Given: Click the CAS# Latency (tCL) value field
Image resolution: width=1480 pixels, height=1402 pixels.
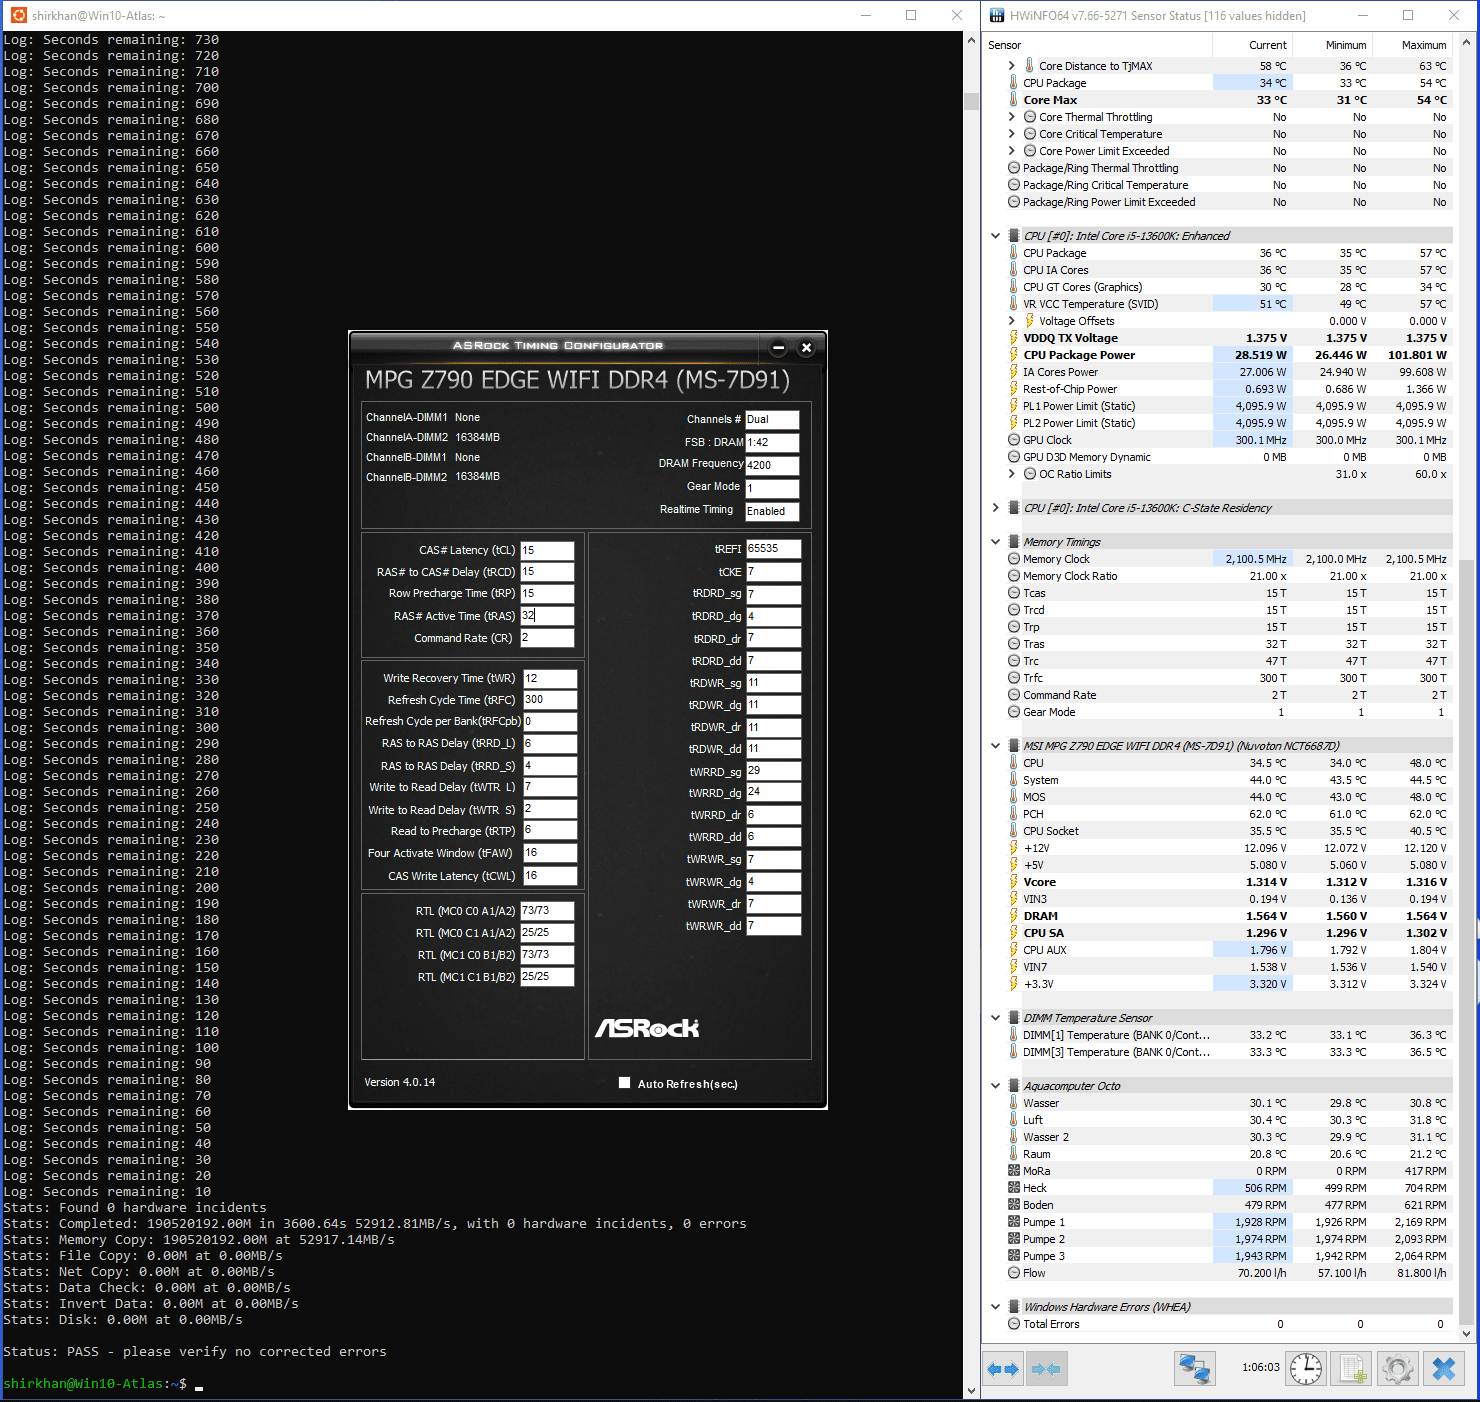Looking at the screenshot, I should tap(547, 550).
